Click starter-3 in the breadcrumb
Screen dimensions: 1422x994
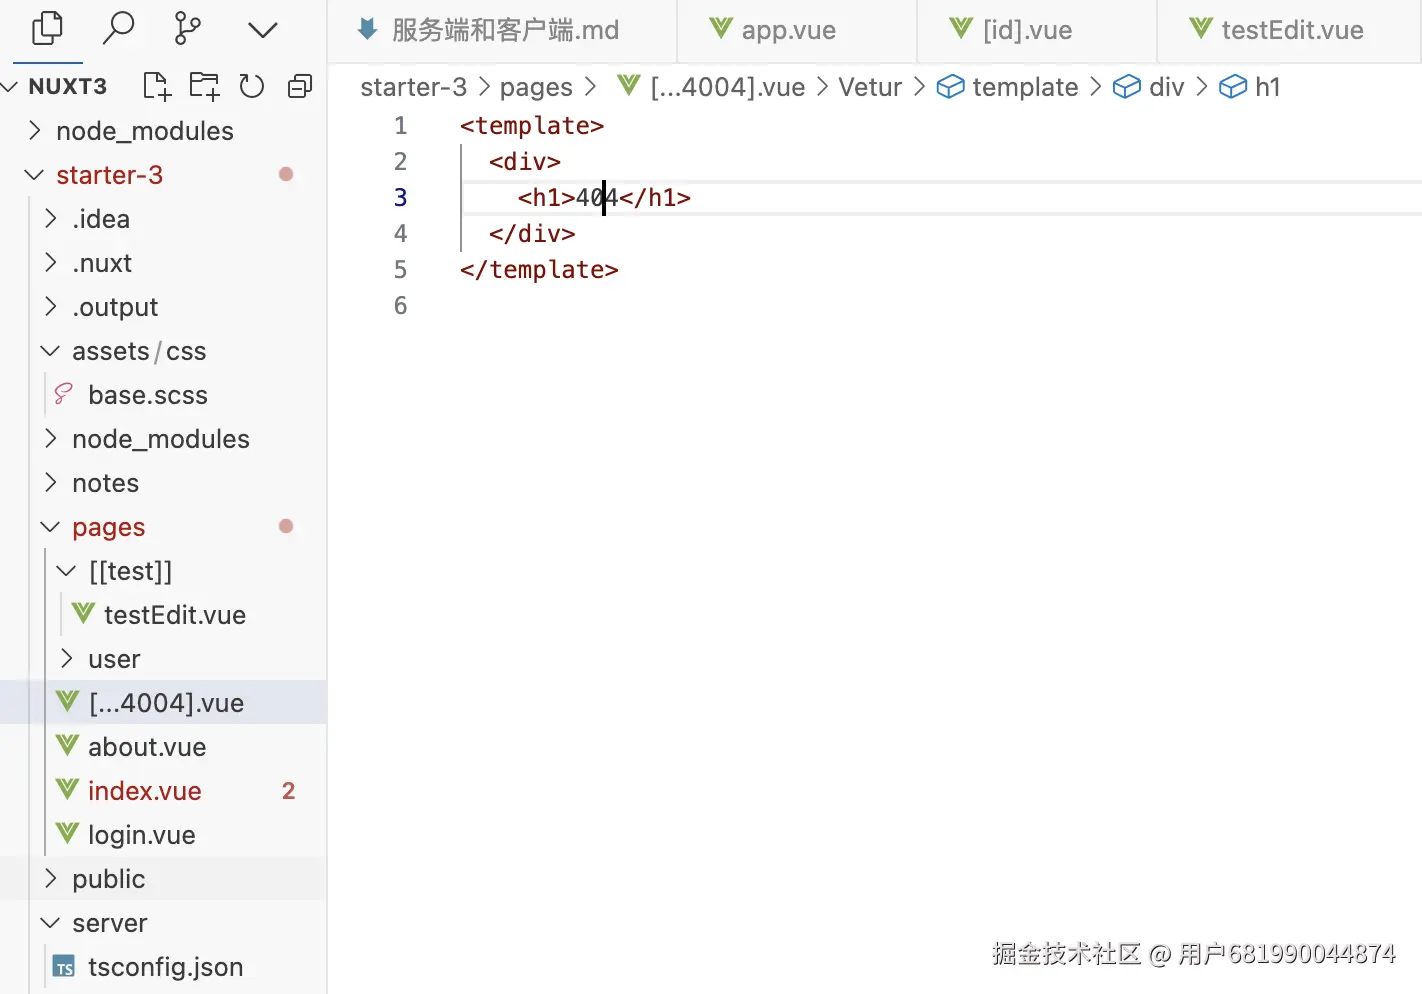(x=413, y=87)
